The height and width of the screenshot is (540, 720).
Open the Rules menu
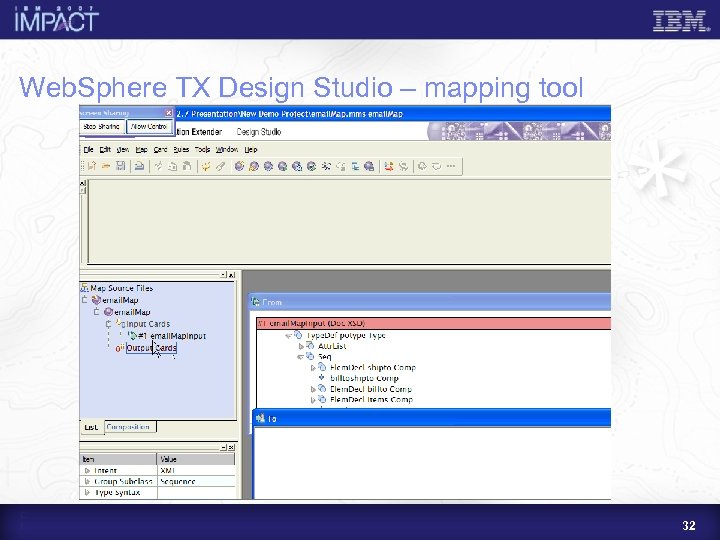[x=181, y=149]
